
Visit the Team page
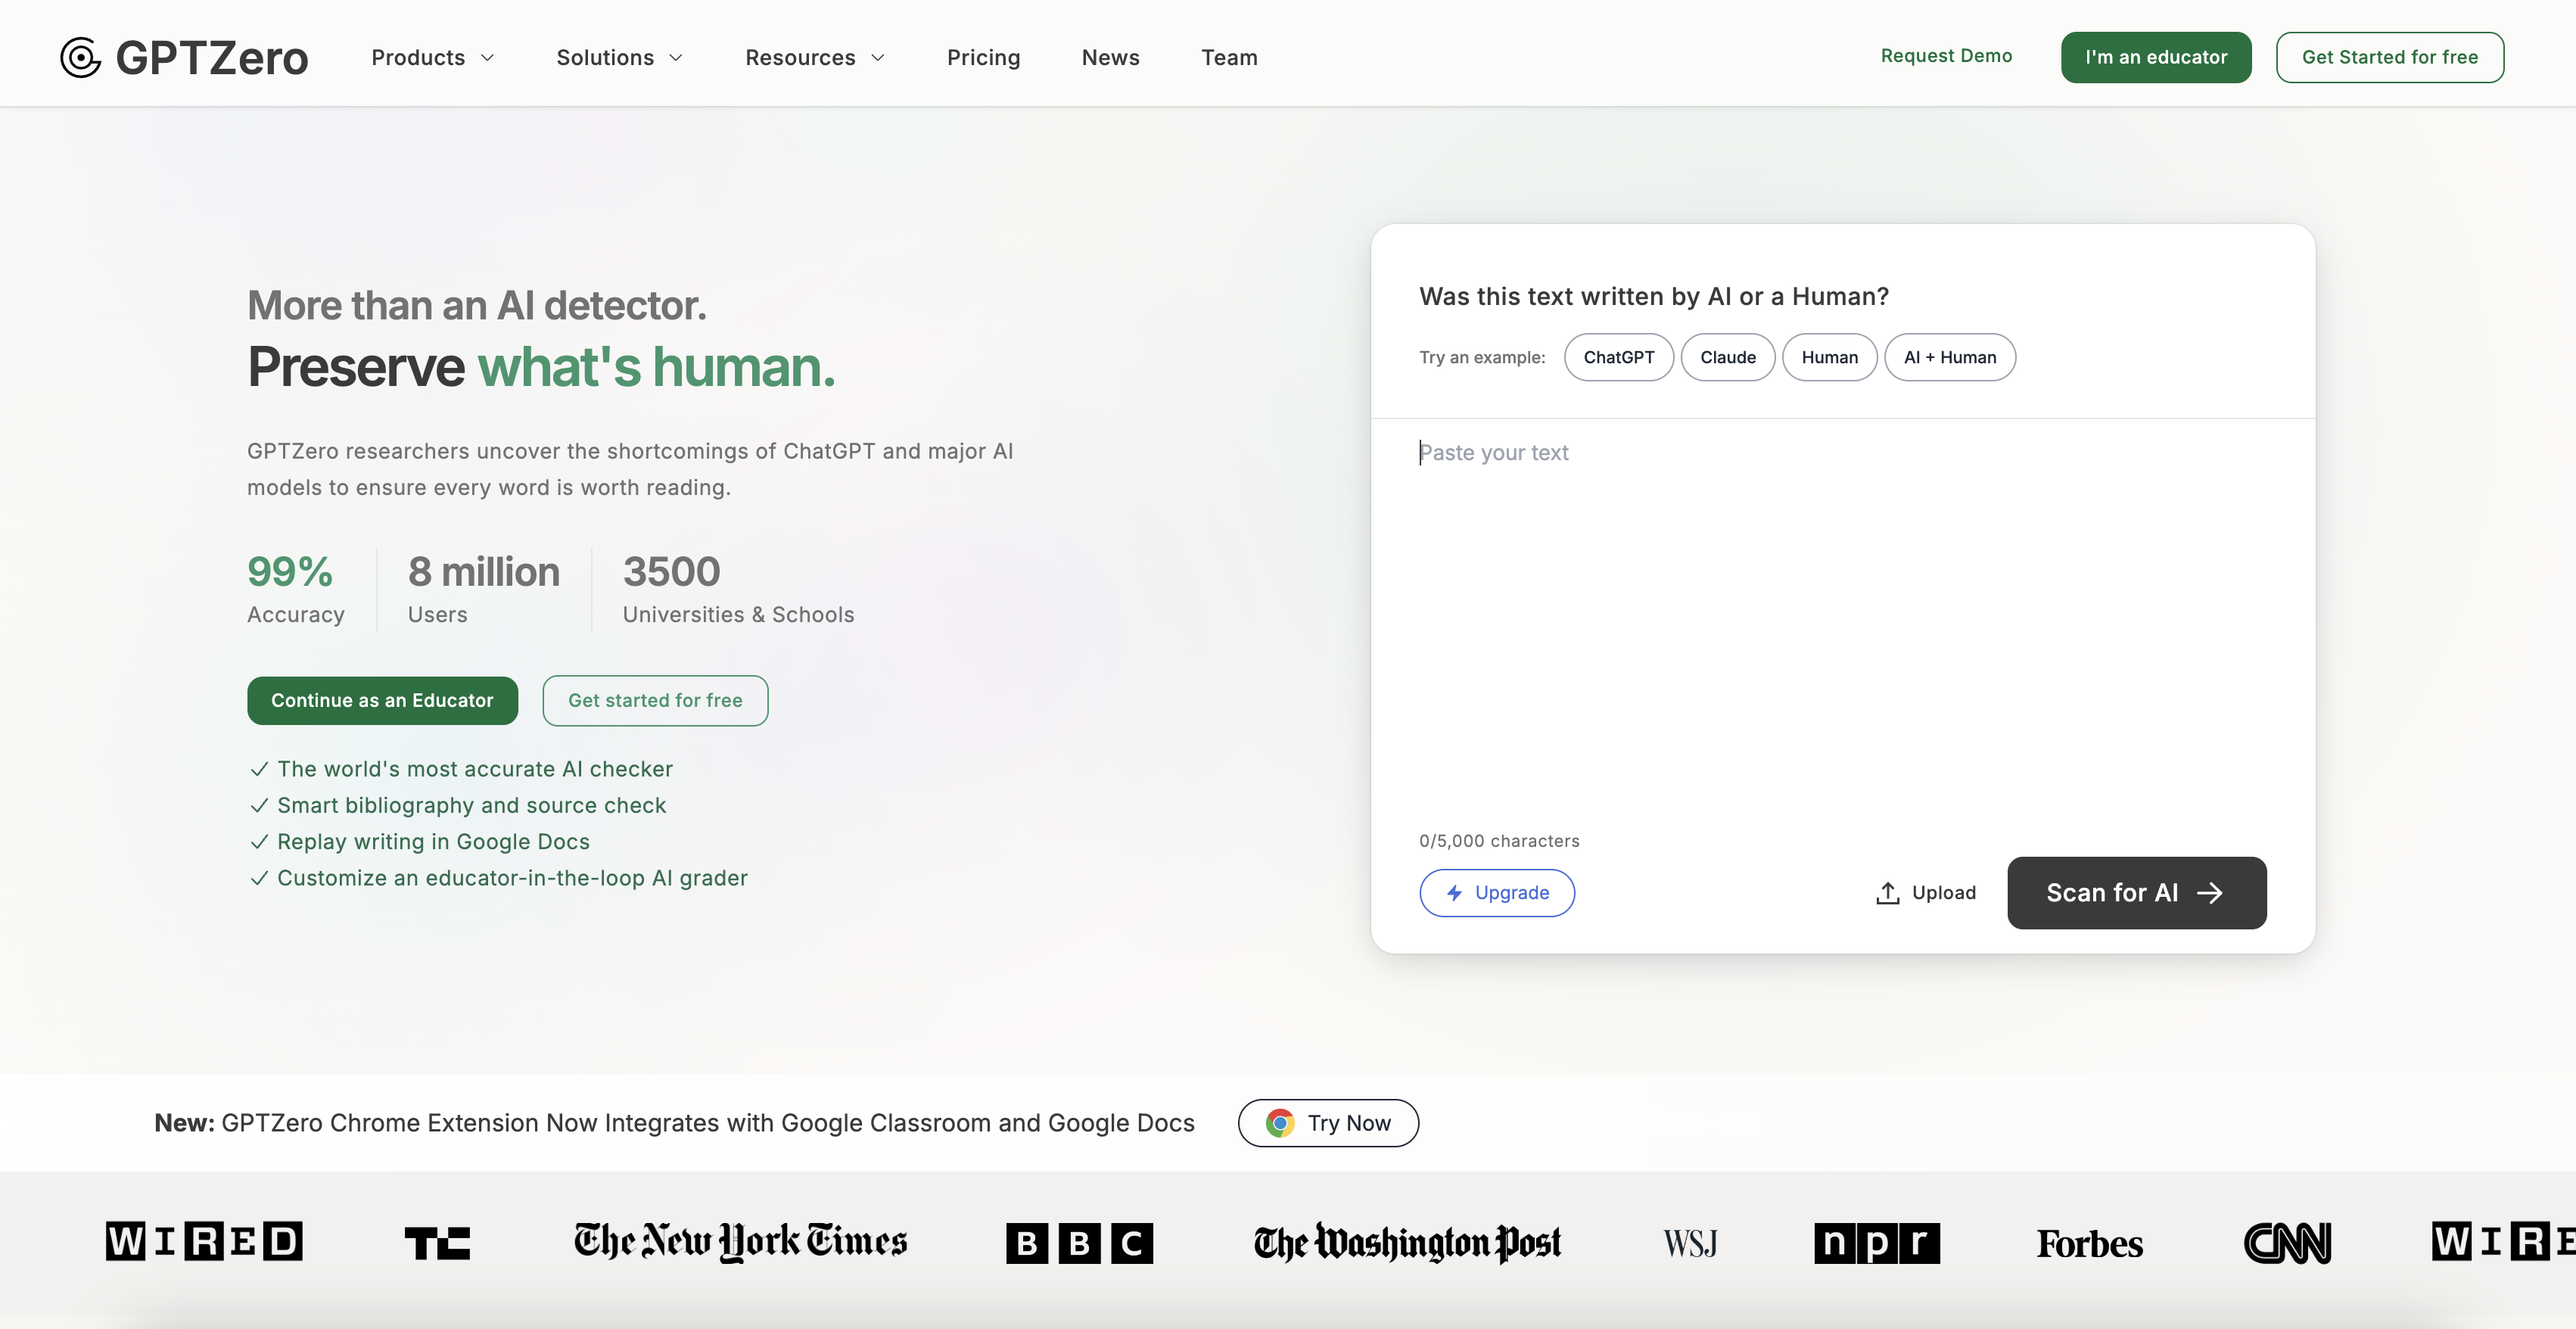1229,58
